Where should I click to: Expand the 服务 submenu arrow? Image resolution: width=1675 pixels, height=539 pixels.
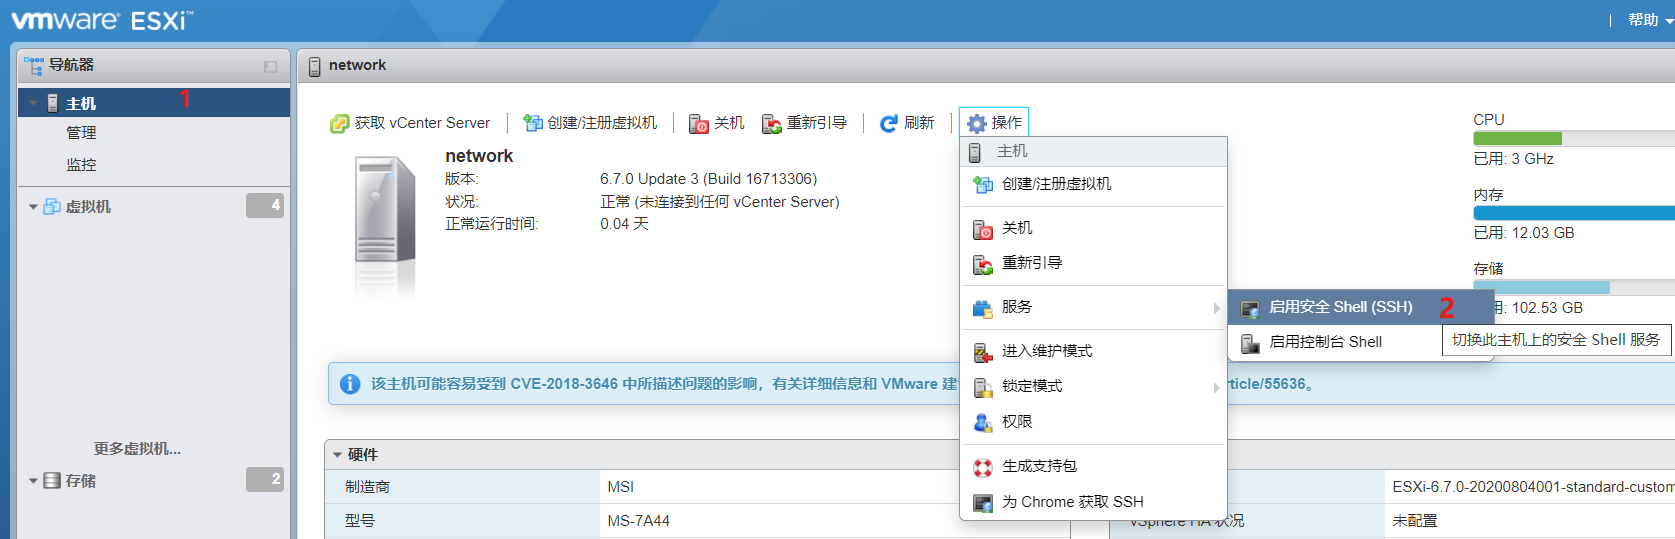(x=1216, y=308)
